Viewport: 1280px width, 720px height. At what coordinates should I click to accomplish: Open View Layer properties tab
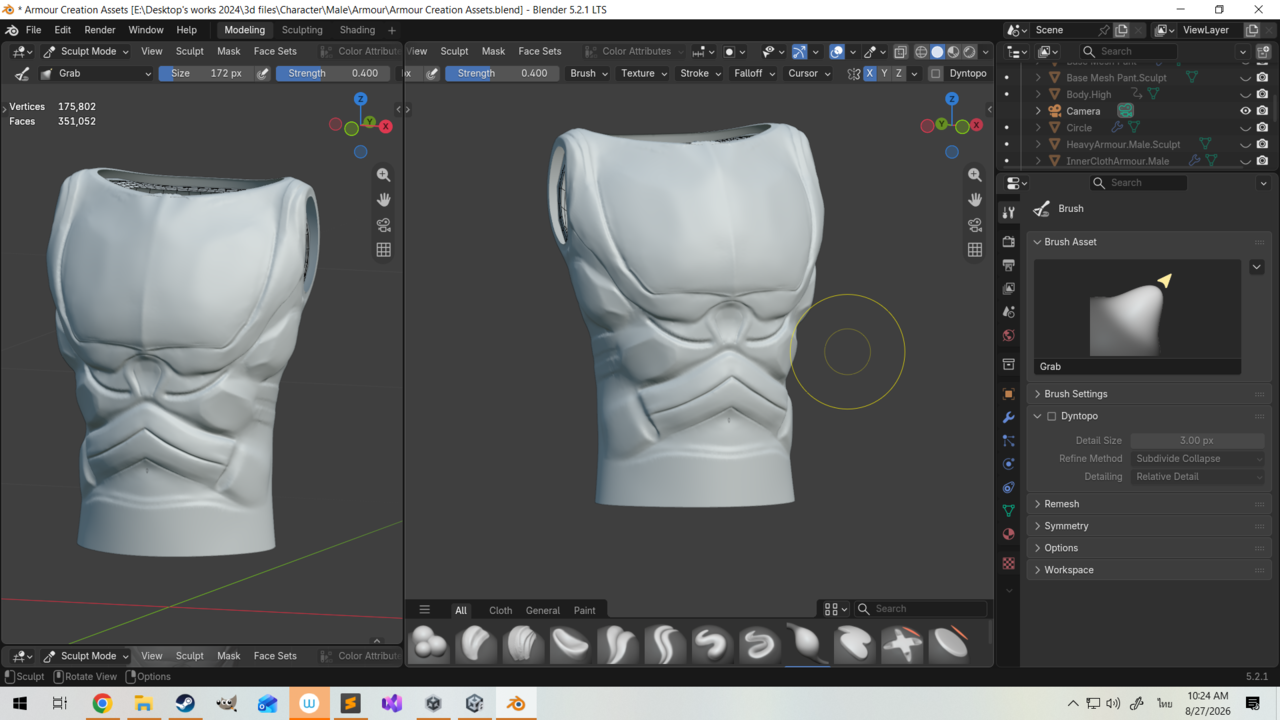pyautogui.click(x=1008, y=289)
